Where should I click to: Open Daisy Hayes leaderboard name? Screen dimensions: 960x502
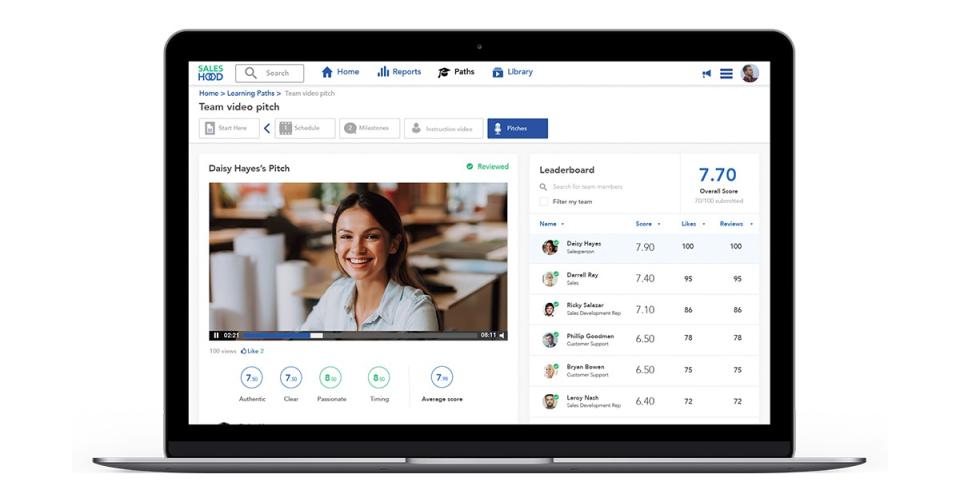click(583, 243)
